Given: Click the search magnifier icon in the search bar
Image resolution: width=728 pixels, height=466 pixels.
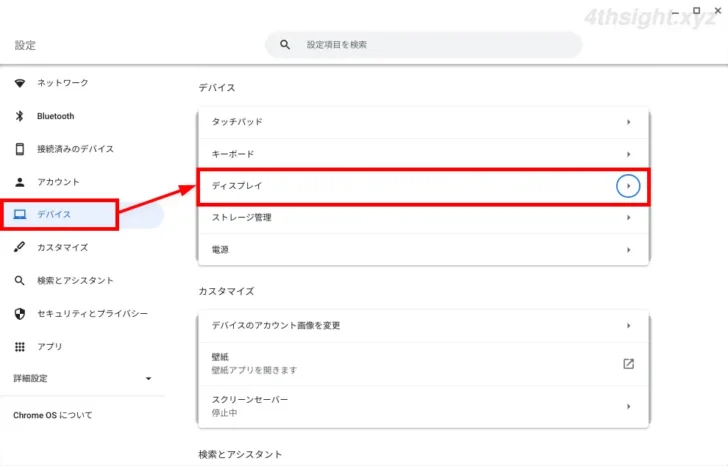Looking at the screenshot, I should [285, 45].
